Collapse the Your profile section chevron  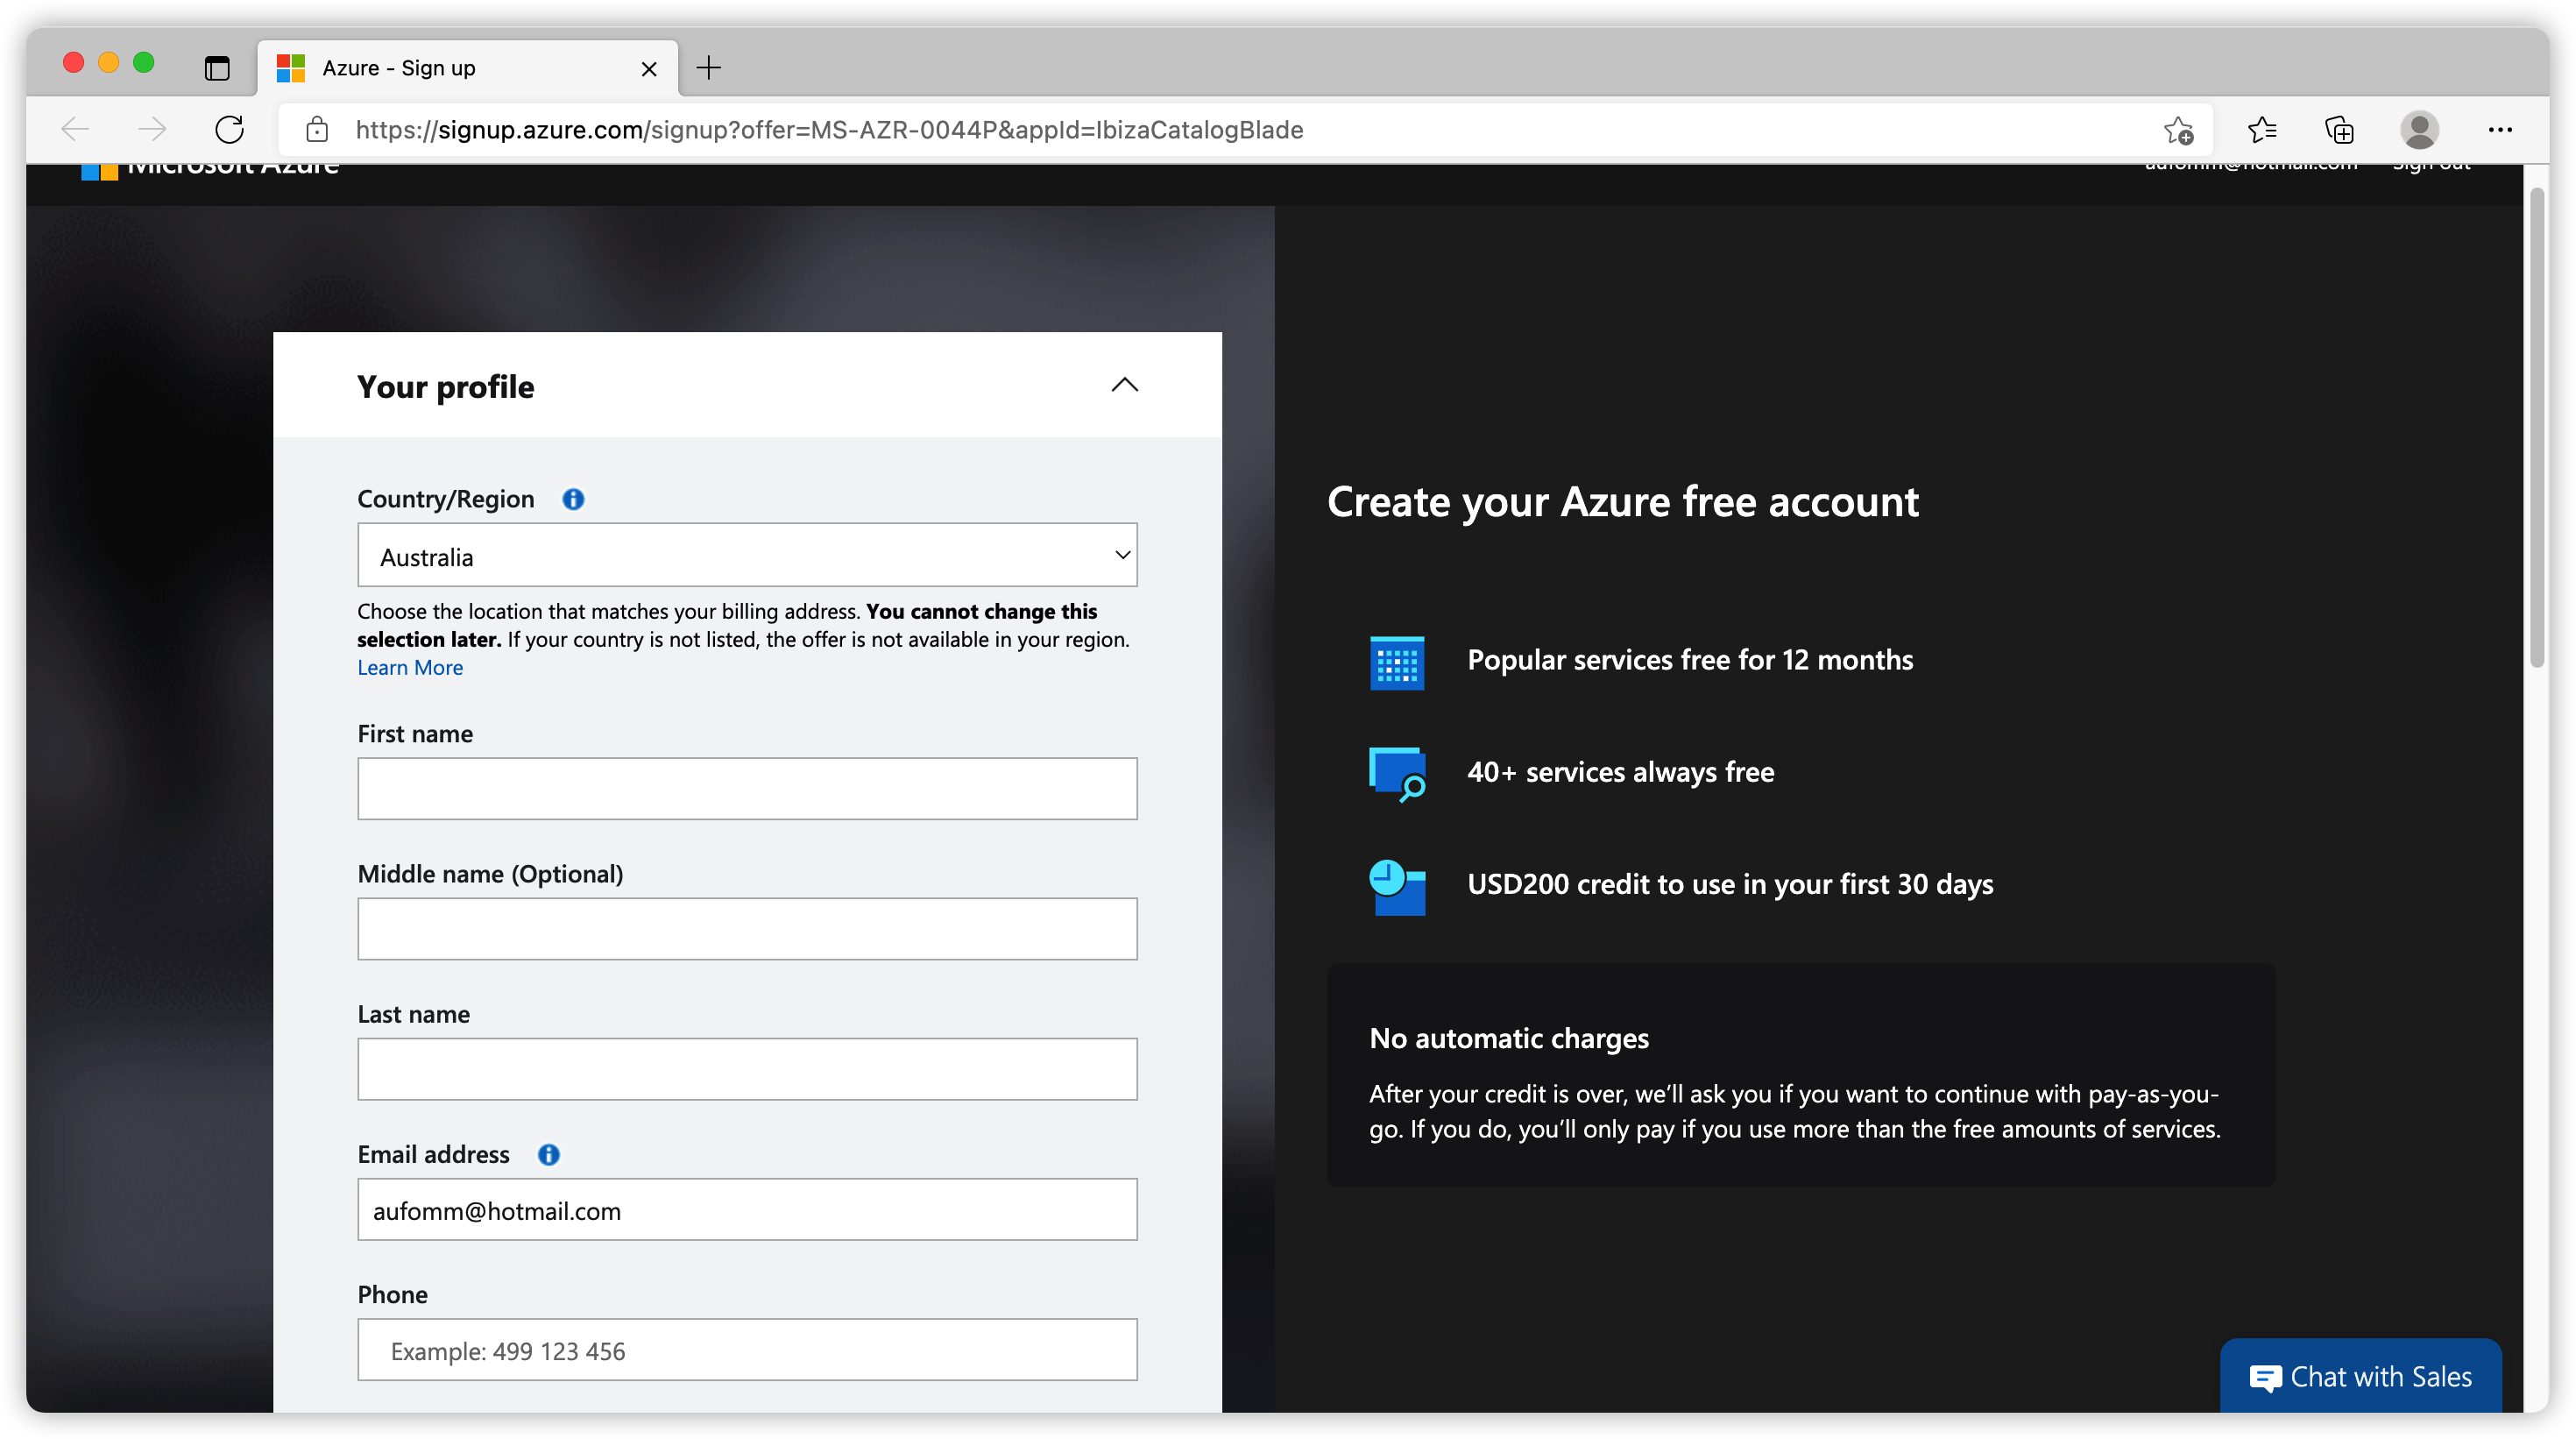[x=1124, y=385]
